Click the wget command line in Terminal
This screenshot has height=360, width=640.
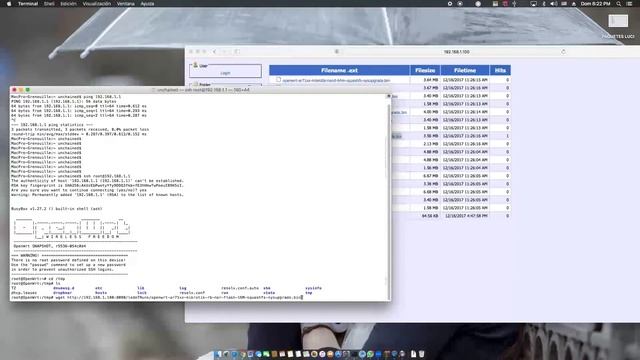click(157, 298)
